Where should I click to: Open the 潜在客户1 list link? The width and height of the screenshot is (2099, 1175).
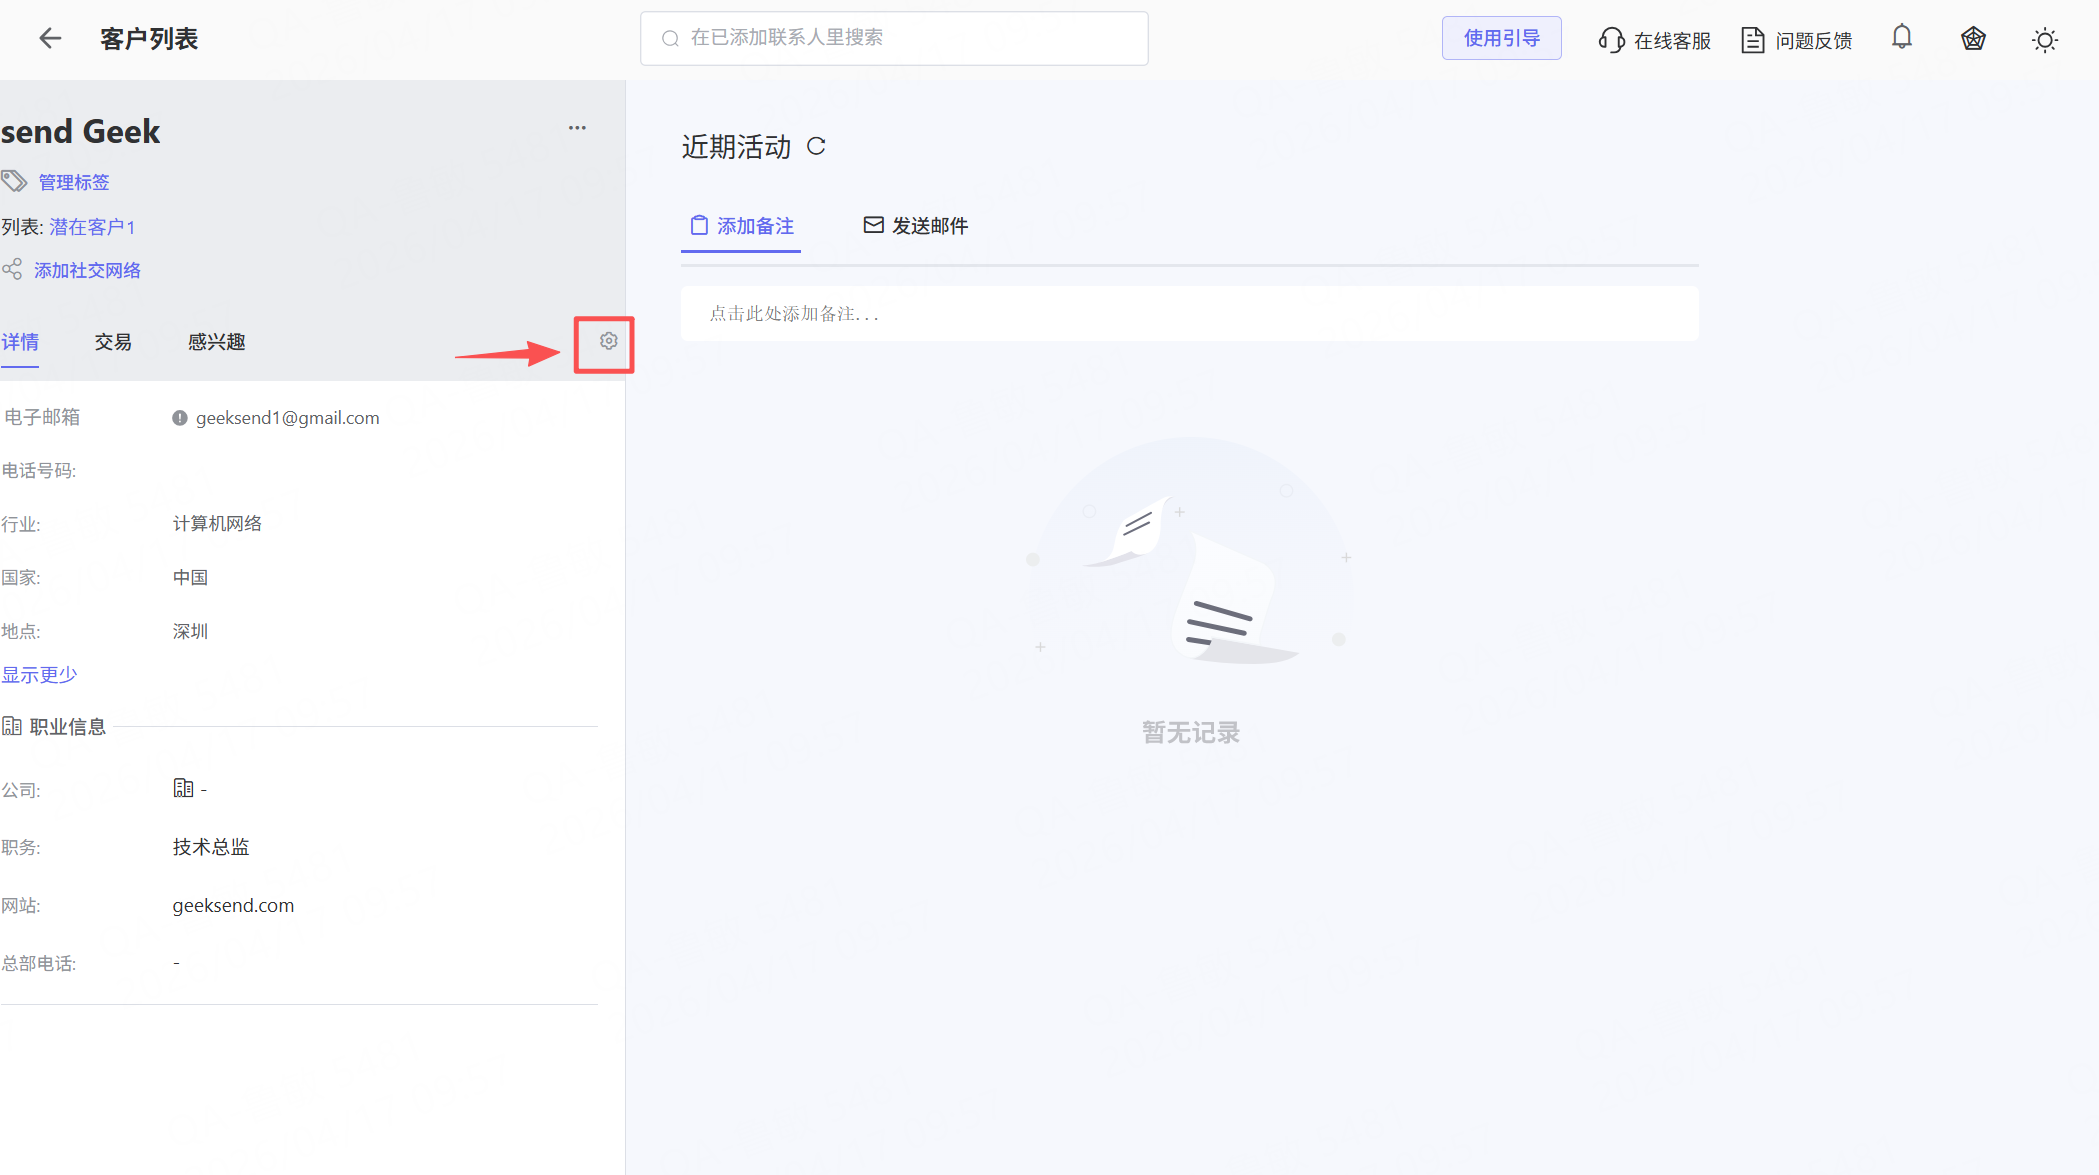pos(92,227)
